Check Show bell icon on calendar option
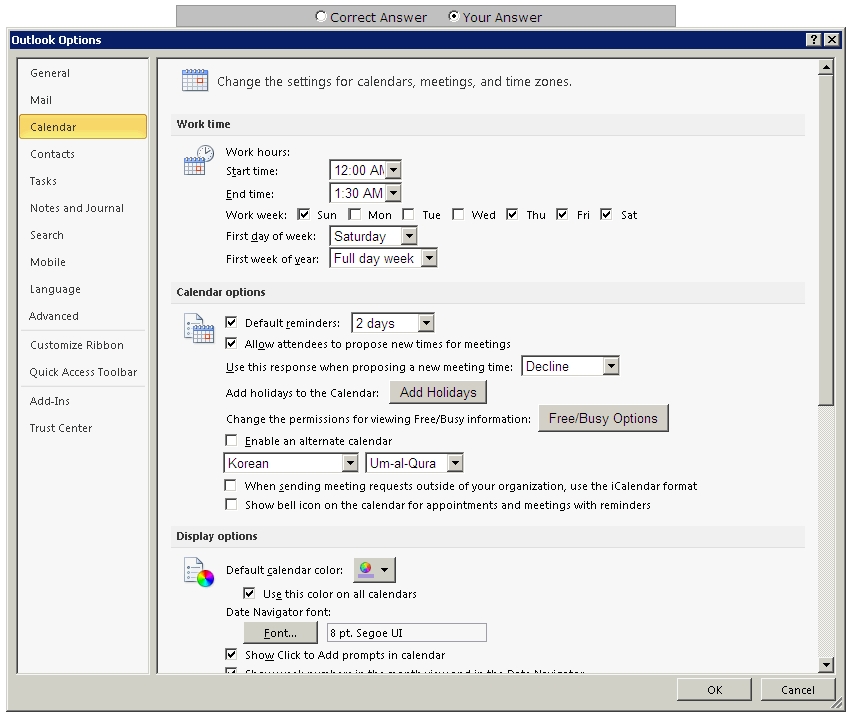Screen dimensions: 856x722 (x=231, y=504)
